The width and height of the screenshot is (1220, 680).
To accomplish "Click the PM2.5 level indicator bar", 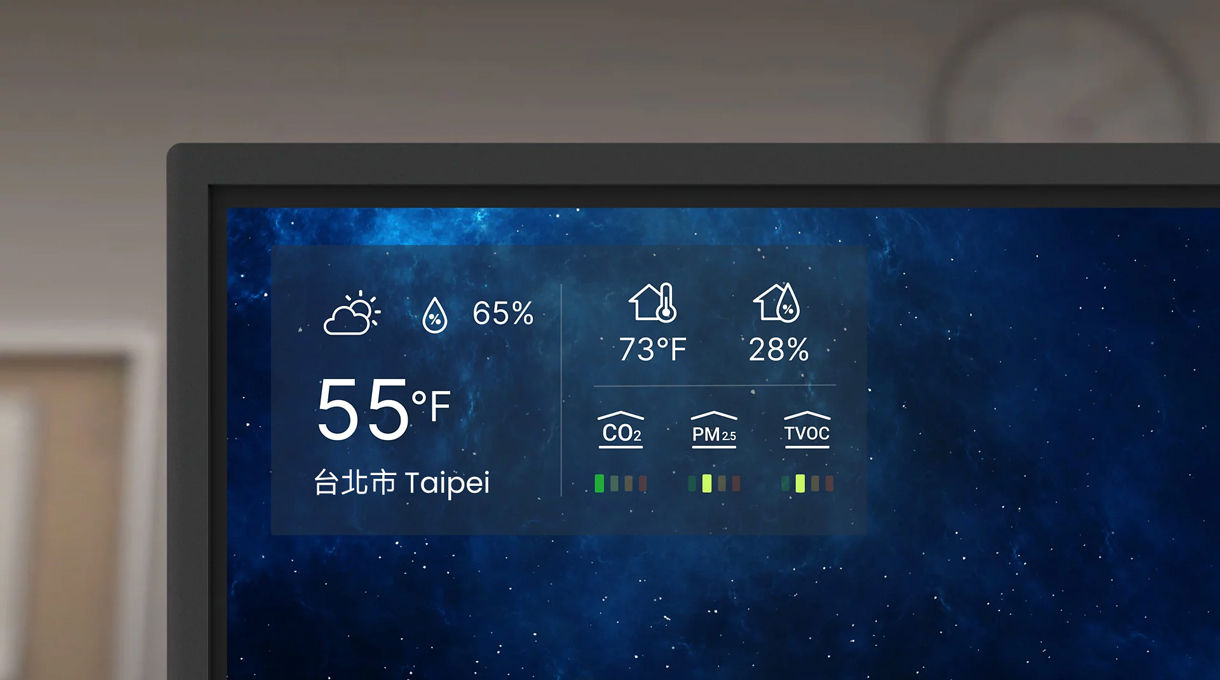I will pyautogui.click(x=714, y=484).
